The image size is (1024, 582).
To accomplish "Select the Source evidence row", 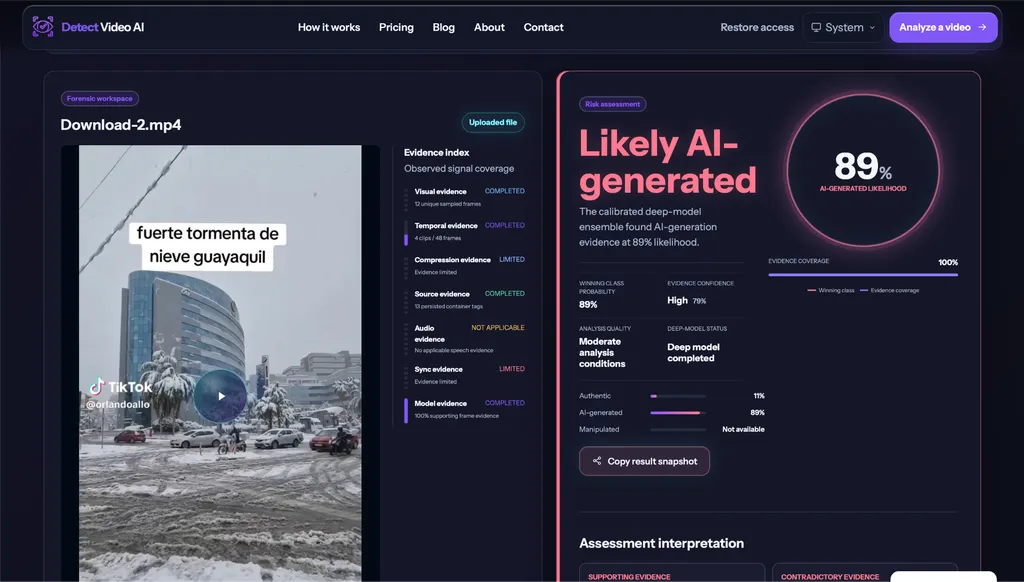I will pos(464,299).
